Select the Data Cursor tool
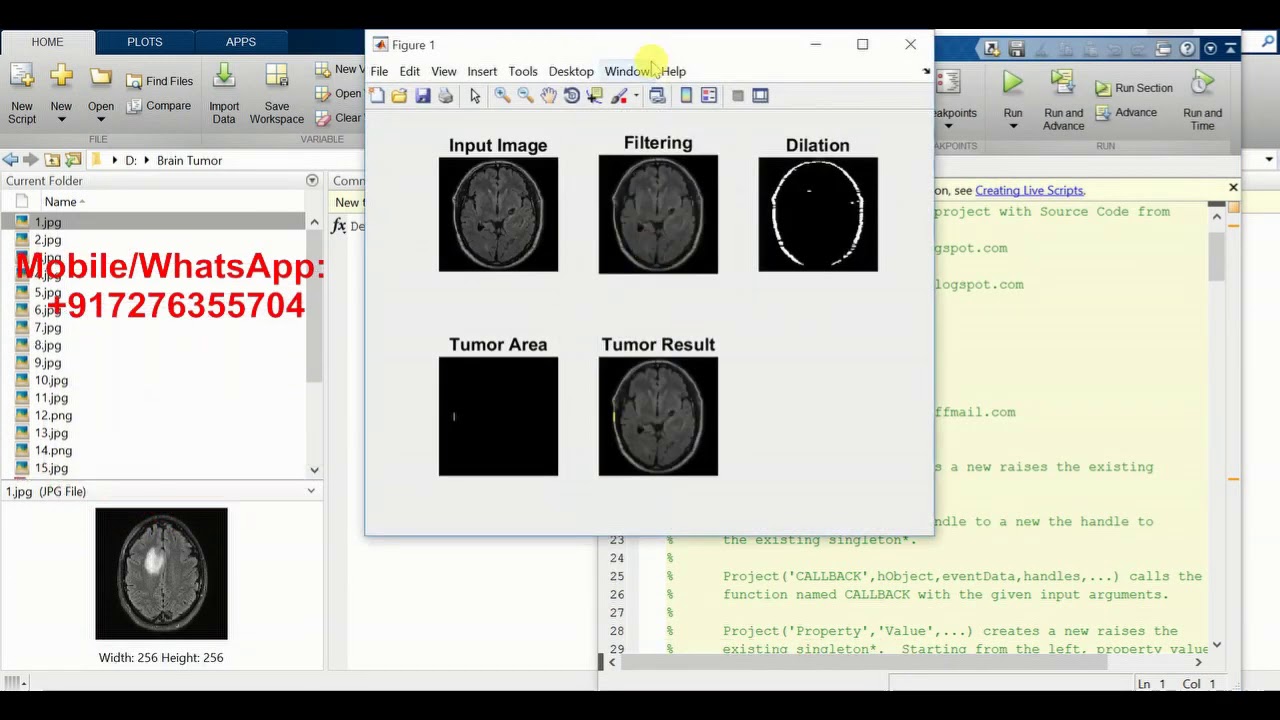This screenshot has height=720, width=1280. pyautogui.click(x=595, y=95)
